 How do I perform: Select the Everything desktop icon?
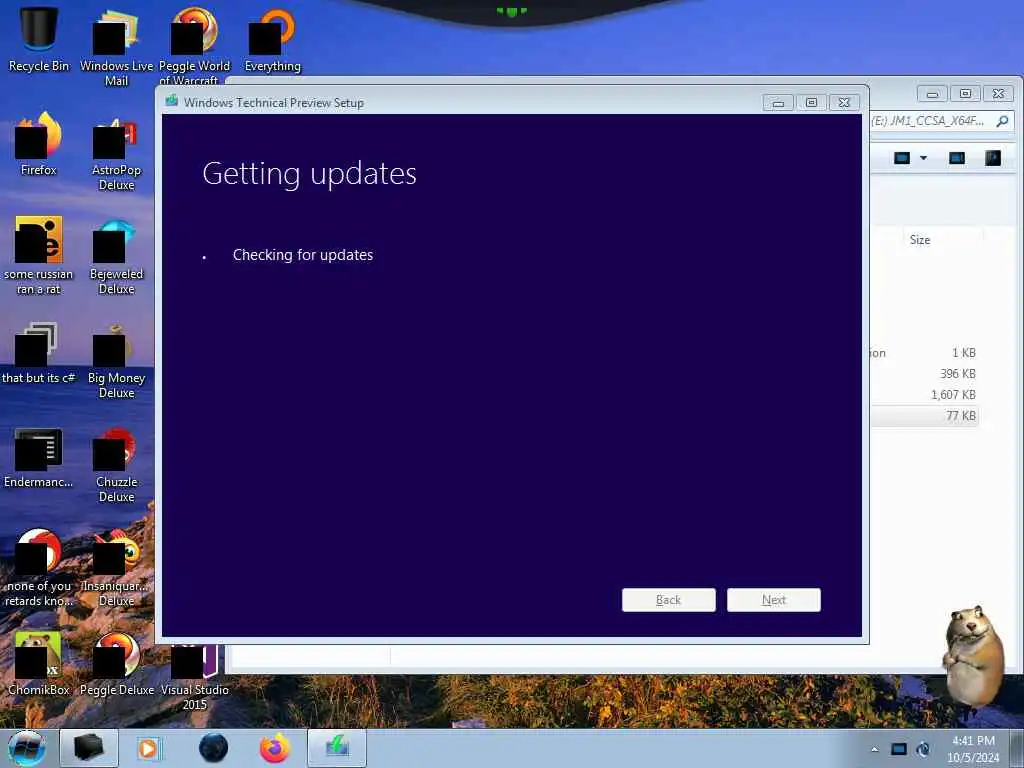(272, 39)
